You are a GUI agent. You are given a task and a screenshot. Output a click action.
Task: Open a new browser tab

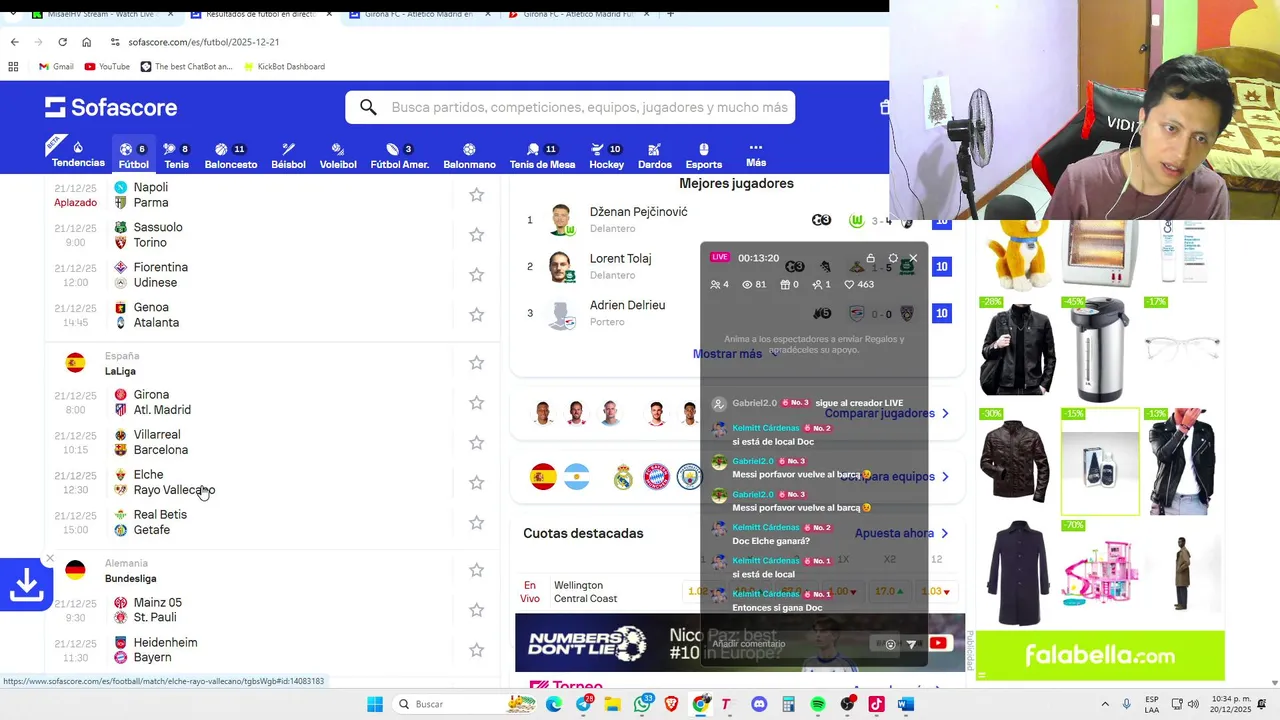(x=670, y=14)
